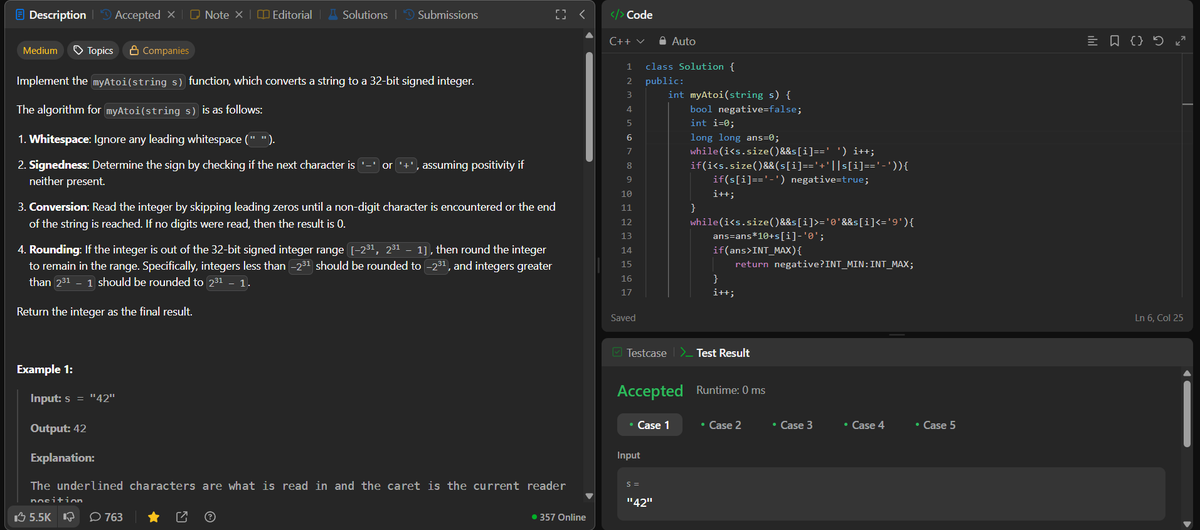The image size is (1200, 530).
Task: Select Case 4 result
Action: pyautogui.click(x=865, y=425)
